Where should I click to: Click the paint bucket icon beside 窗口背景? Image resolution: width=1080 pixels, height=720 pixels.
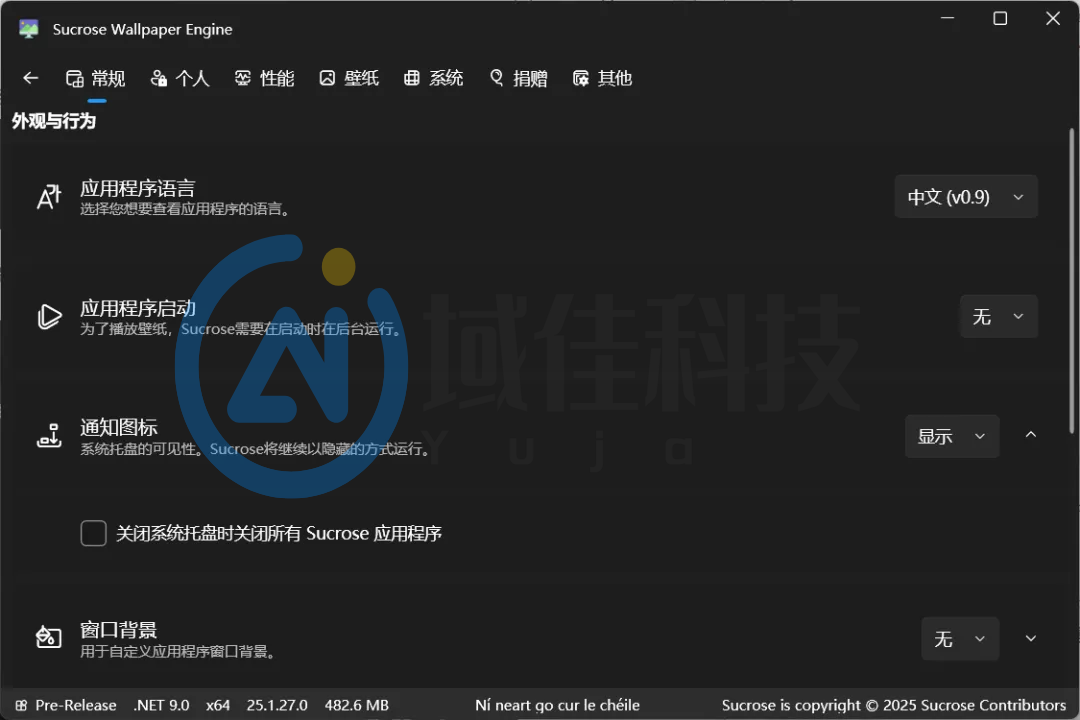[49, 638]
